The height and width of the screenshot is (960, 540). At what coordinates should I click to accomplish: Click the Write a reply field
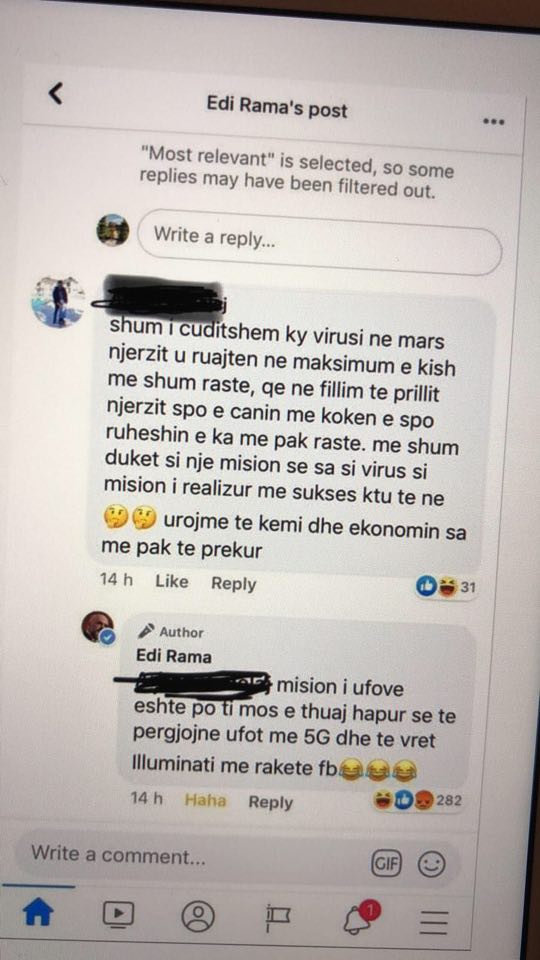320,241
